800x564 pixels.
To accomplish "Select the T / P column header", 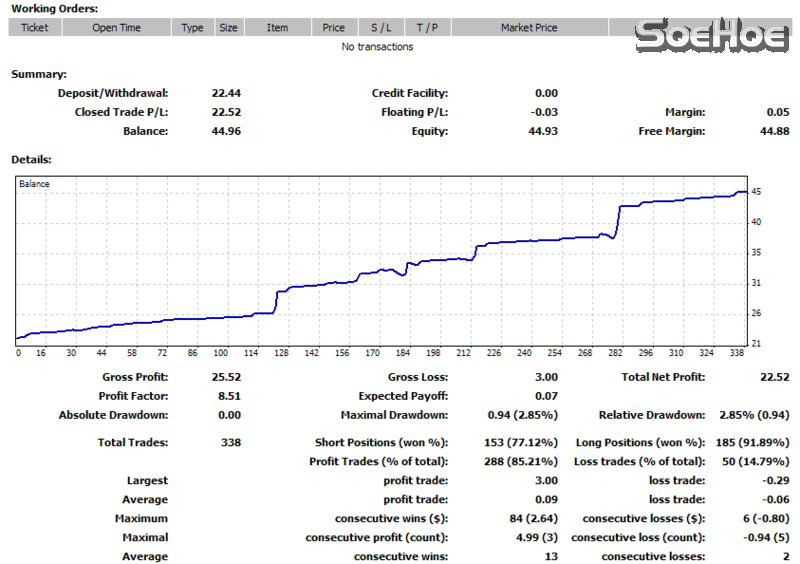I will 427,28.
